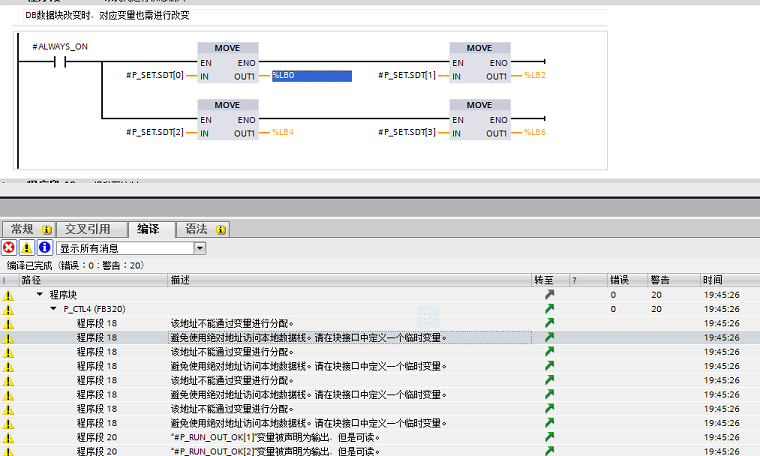Click the #P_SET.SDT[0] input operand

pos(155,75)
